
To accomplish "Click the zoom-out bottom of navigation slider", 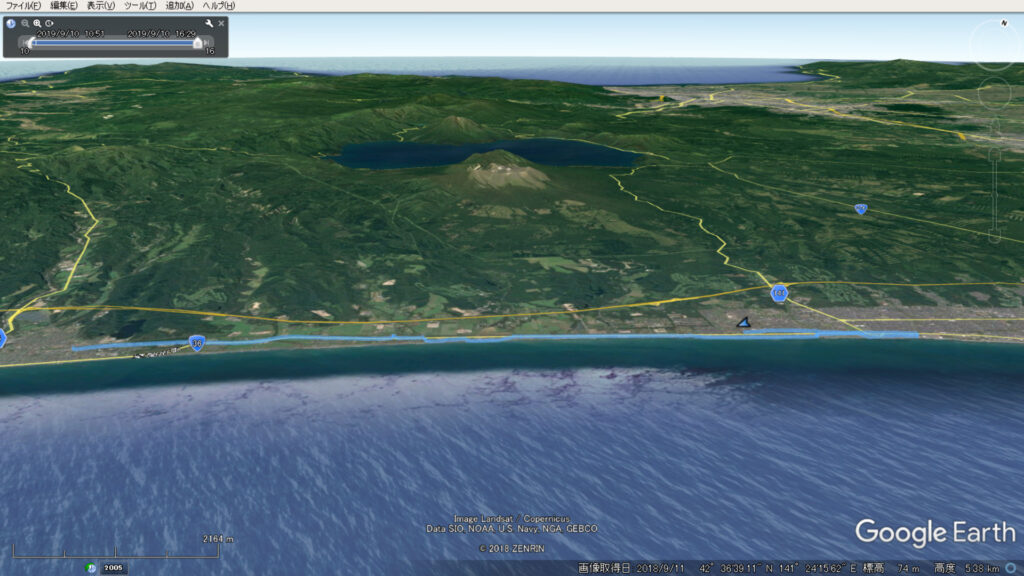I will 994,238.
